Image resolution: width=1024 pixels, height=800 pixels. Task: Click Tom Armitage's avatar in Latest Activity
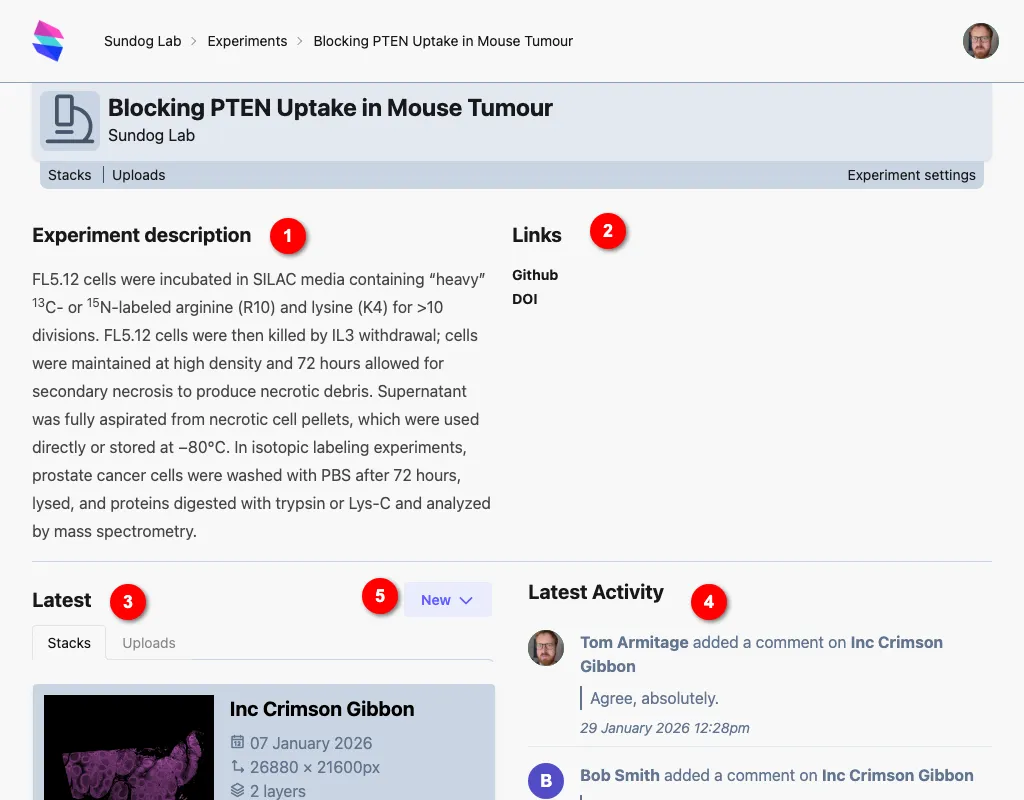(x=546, y=648)
